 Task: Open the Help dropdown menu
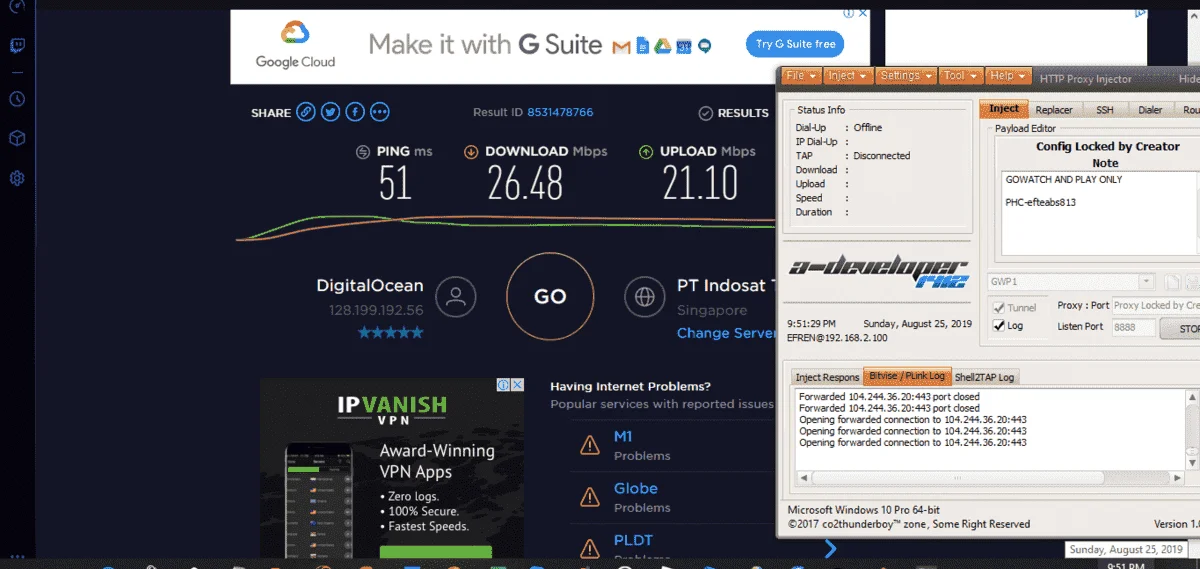click(x=1008, y=76)
